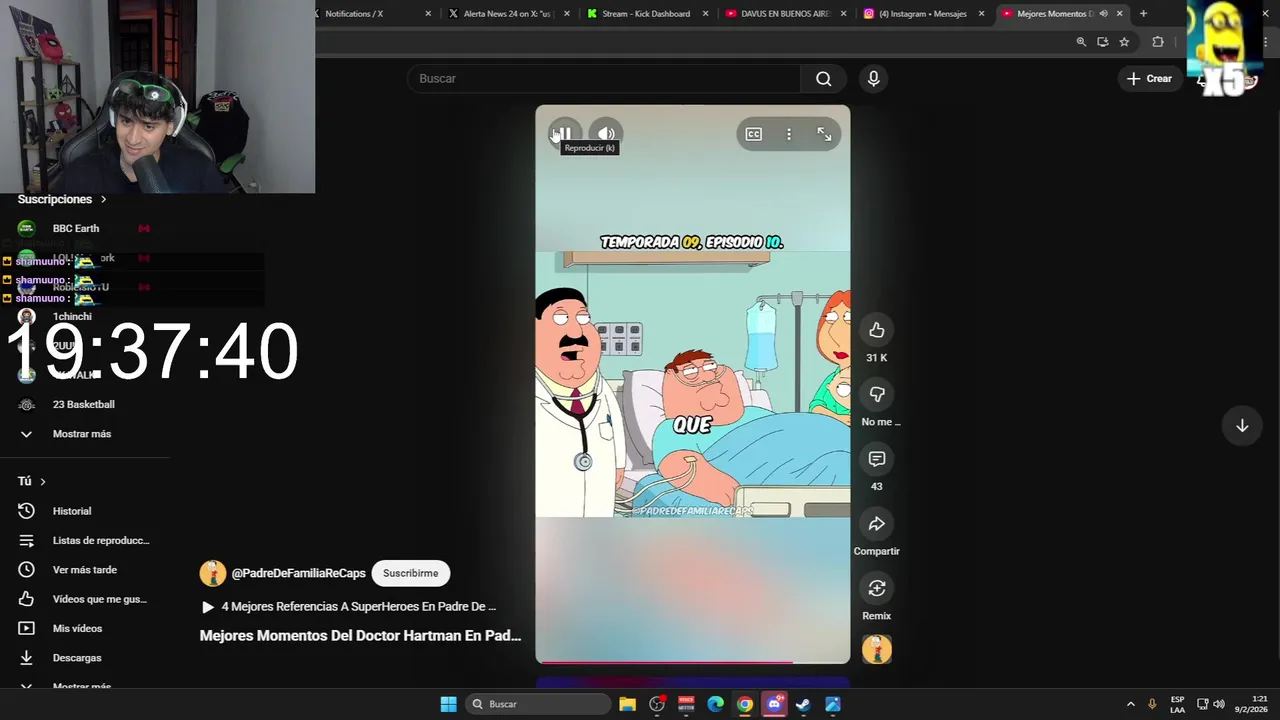Switch to the Stream - Kick Dashboard tab
The width and height of the screenshot is (1280, 720).
coord(647,13)
